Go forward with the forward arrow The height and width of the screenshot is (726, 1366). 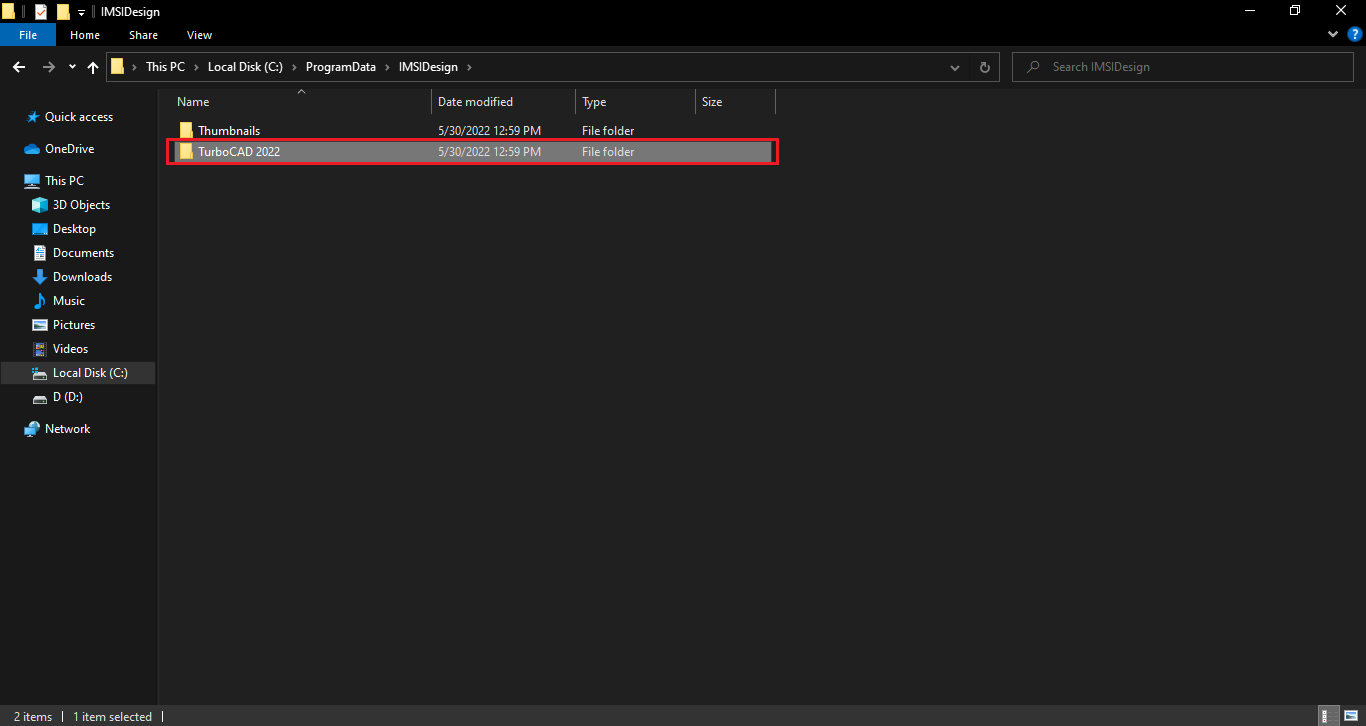(48, 67)
